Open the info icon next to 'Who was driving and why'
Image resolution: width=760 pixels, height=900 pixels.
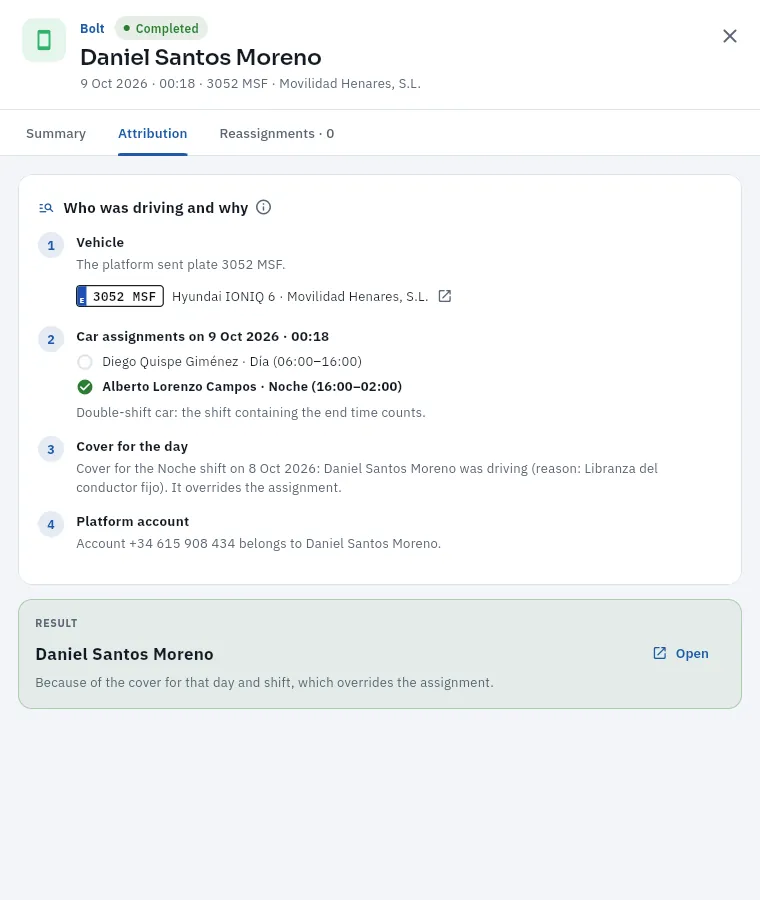[x=263, y=207]
